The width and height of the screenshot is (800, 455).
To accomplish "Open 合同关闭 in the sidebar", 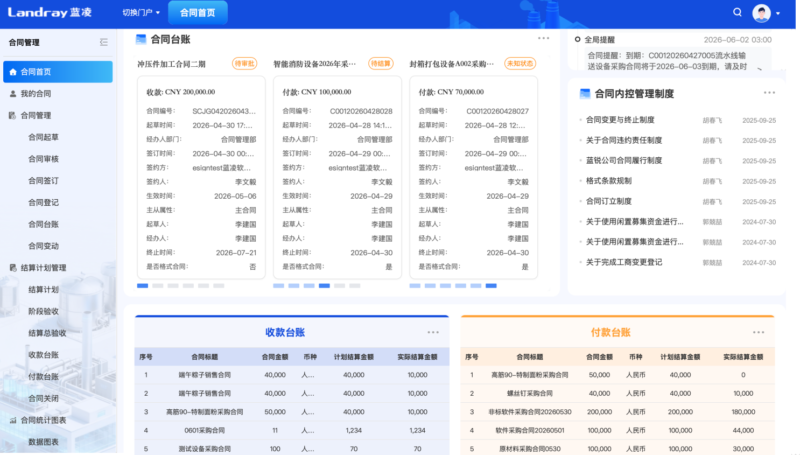I will pyautogui.click(x=43, y=398).
